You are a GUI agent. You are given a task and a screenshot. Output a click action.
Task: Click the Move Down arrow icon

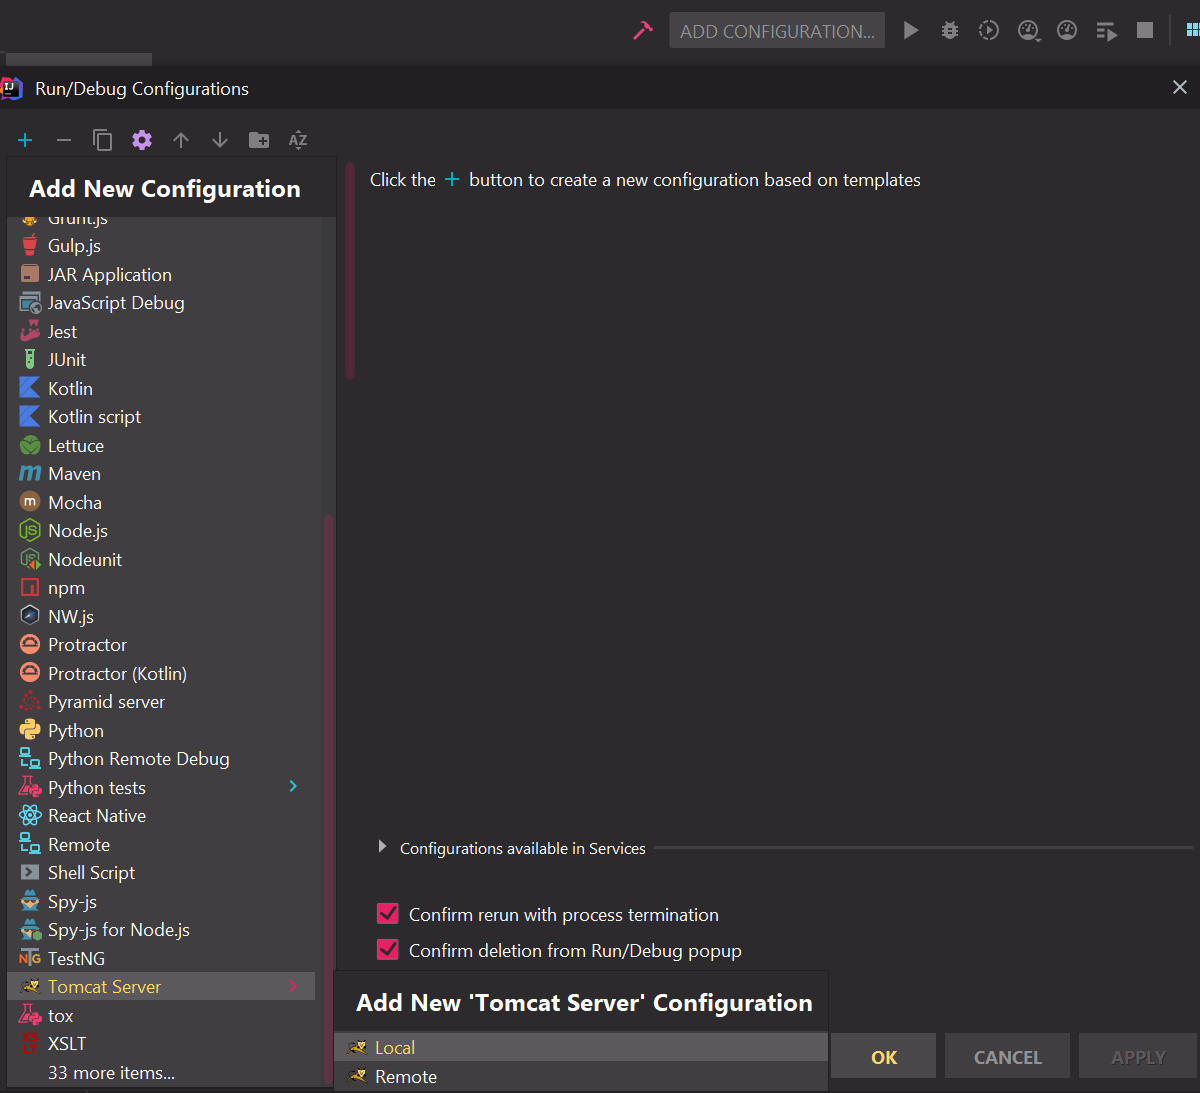click(x=220, y=140)
